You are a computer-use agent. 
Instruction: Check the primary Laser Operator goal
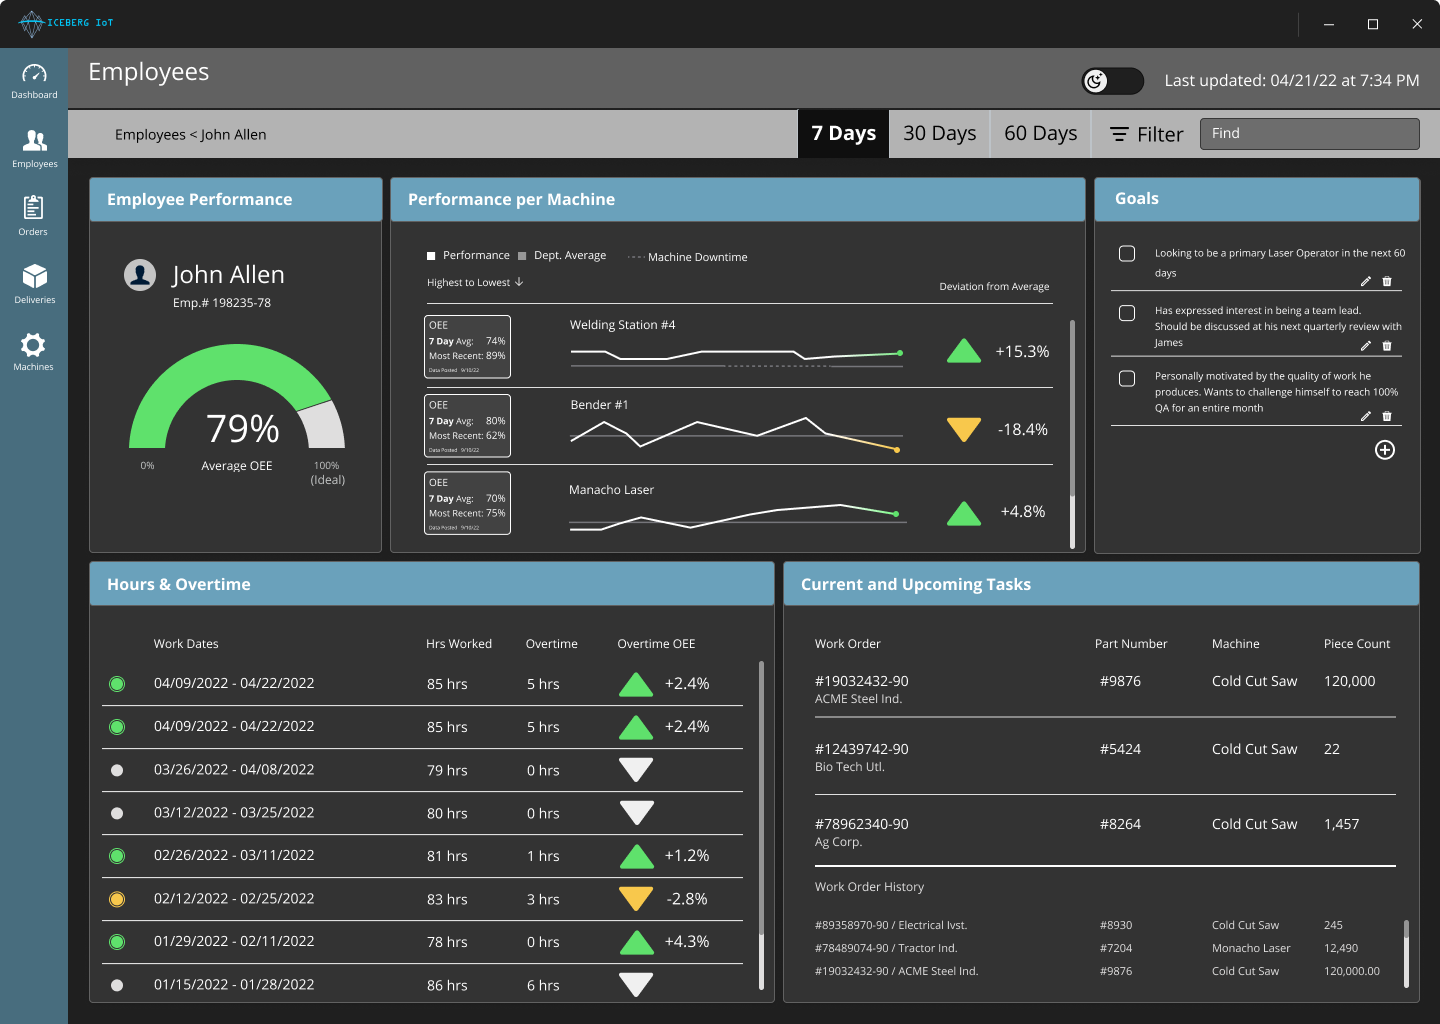(1127, 254)
